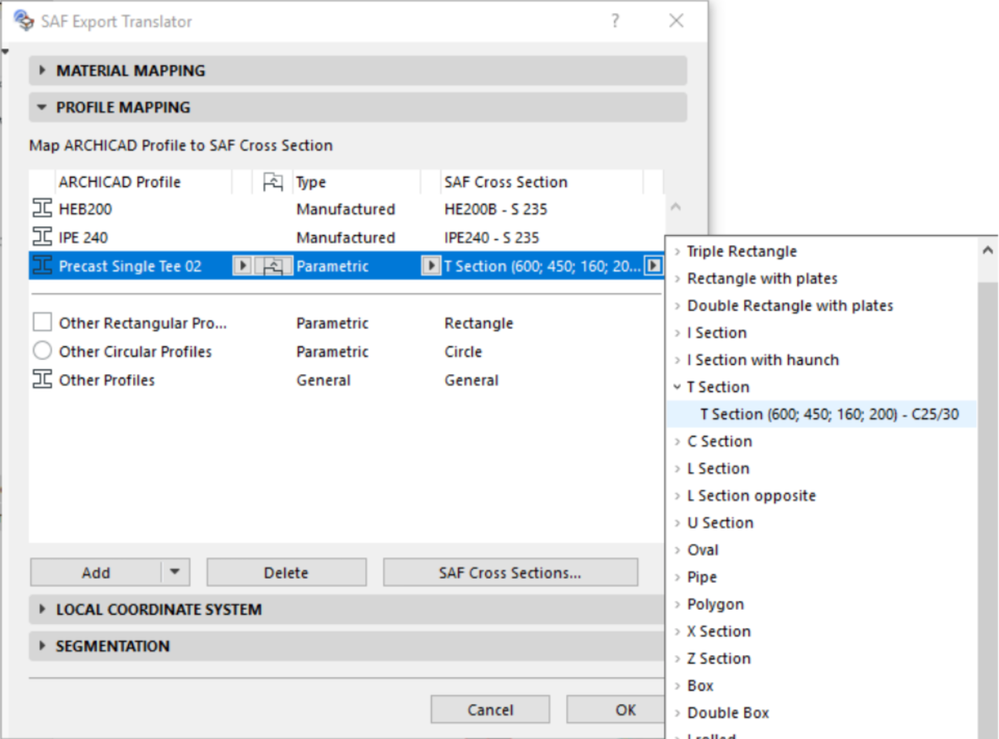999x739 pixels.
Task: Click the profile type column header icon
Action: pos(273,182)
